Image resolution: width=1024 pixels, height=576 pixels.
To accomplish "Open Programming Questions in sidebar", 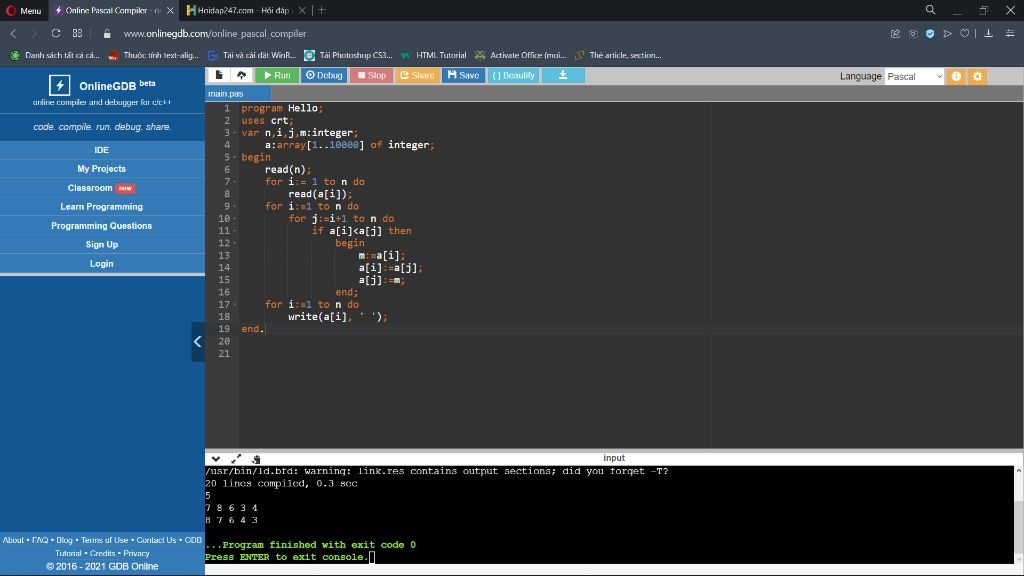I will coord(102,225).
